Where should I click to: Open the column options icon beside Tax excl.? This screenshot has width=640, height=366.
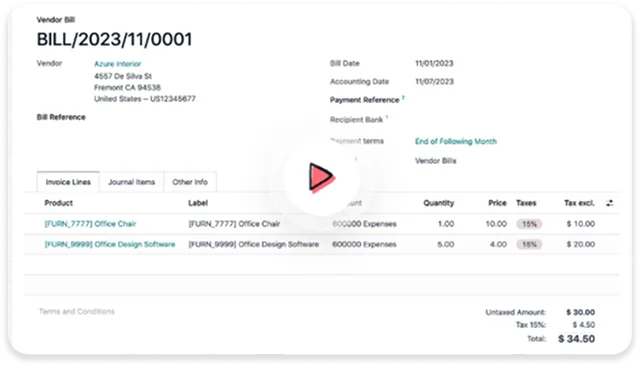click(609, 203)
